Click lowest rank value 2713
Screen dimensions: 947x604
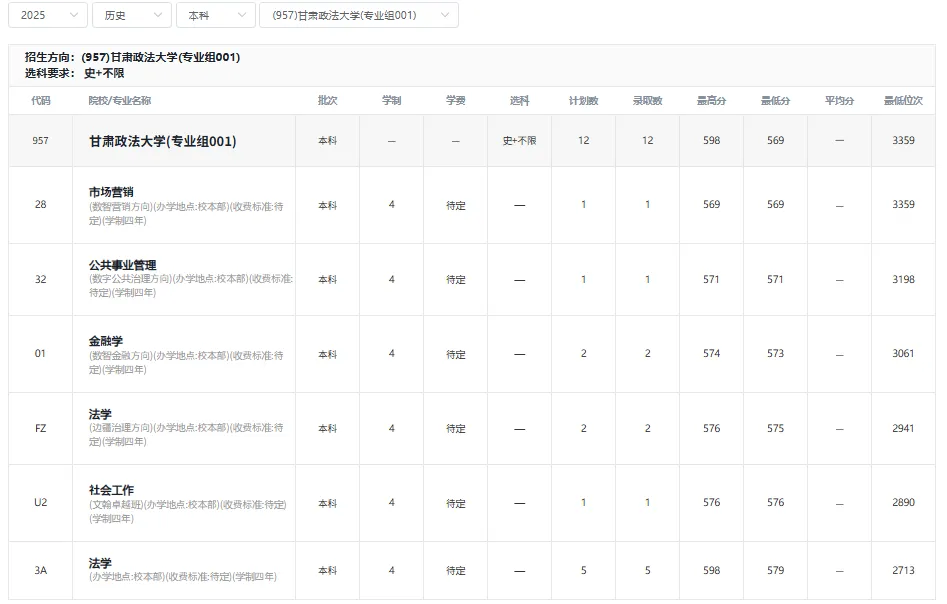(x=904, y=571)
